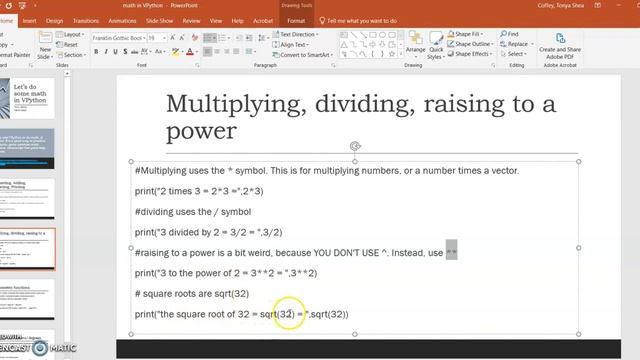
Task: Open Align Text menu
Action: (x=291, y=44)
